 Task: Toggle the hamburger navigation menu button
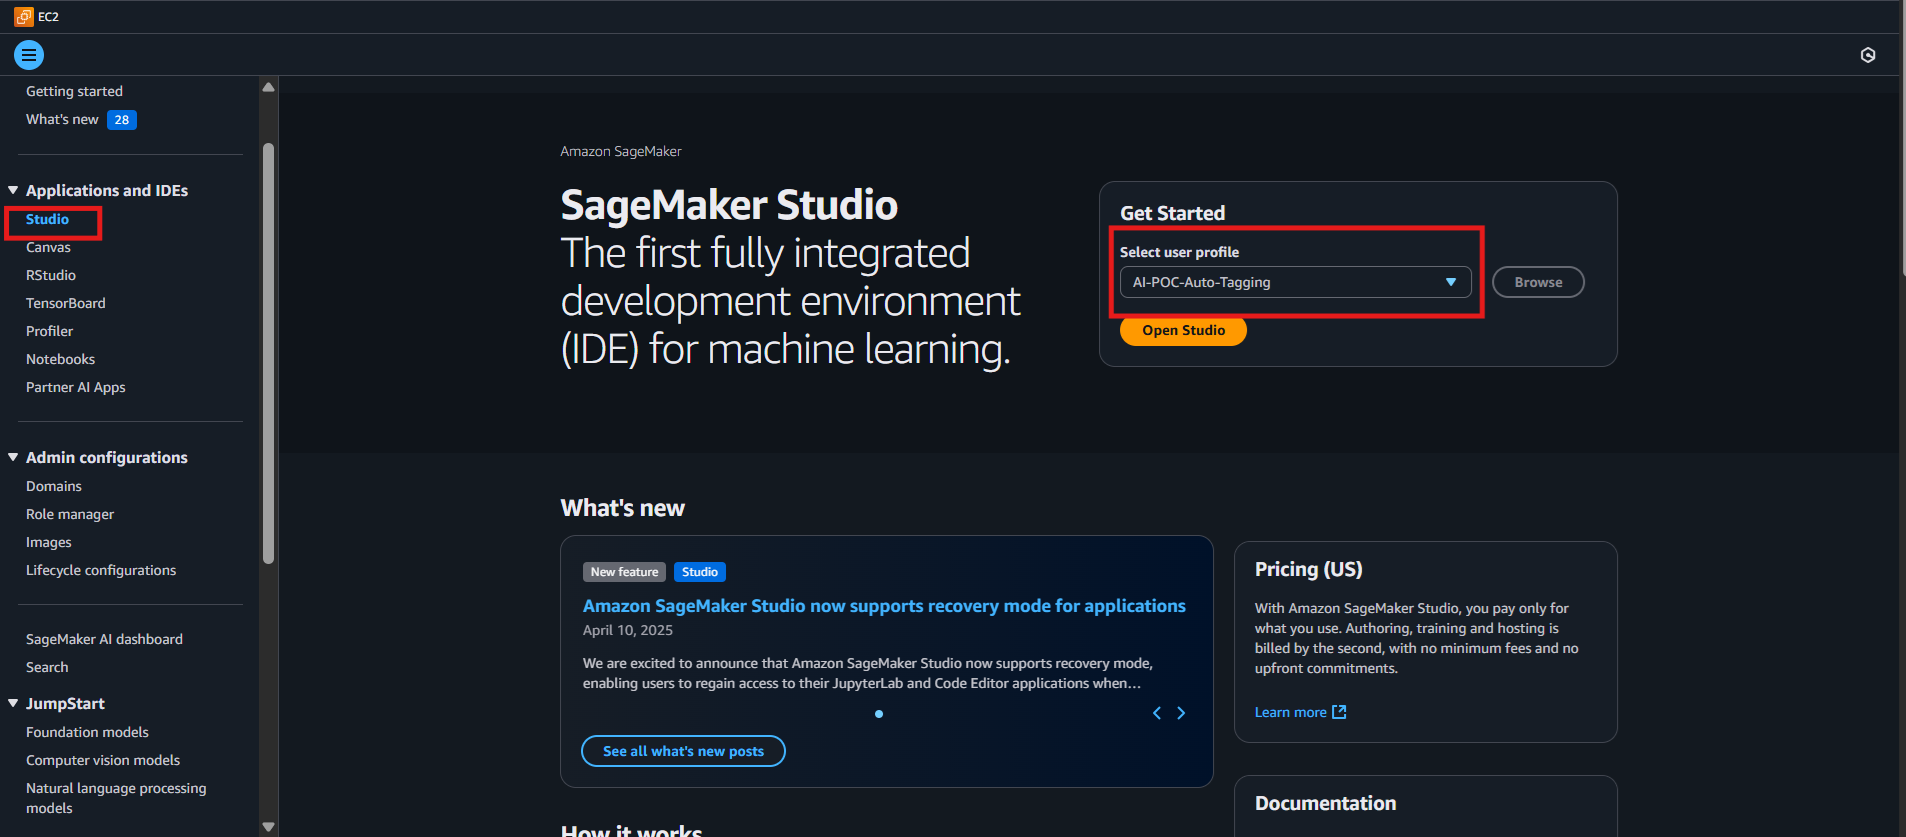(29, 55)
